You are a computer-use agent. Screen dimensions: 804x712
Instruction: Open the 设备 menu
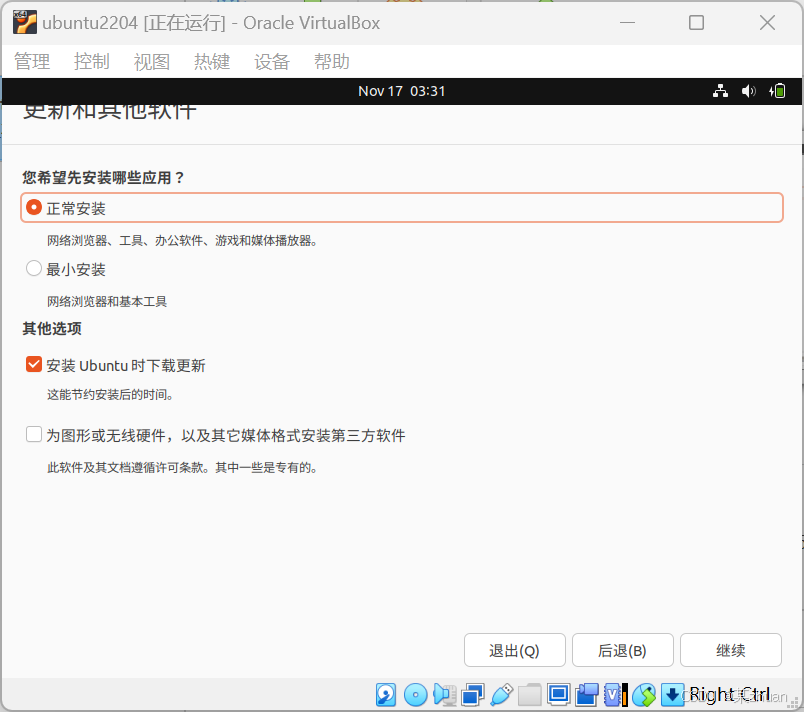click(x=272, y=62)
